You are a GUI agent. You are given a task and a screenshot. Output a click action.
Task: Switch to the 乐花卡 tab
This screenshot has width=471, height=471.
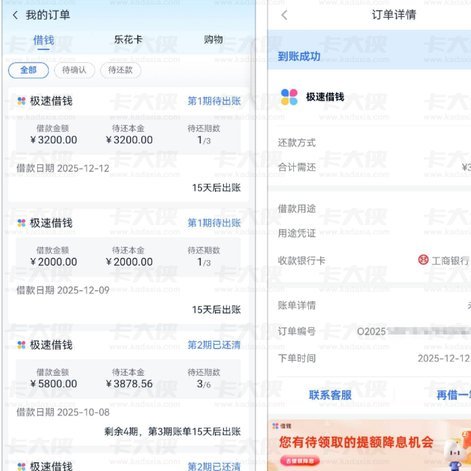tap(128, 40)
